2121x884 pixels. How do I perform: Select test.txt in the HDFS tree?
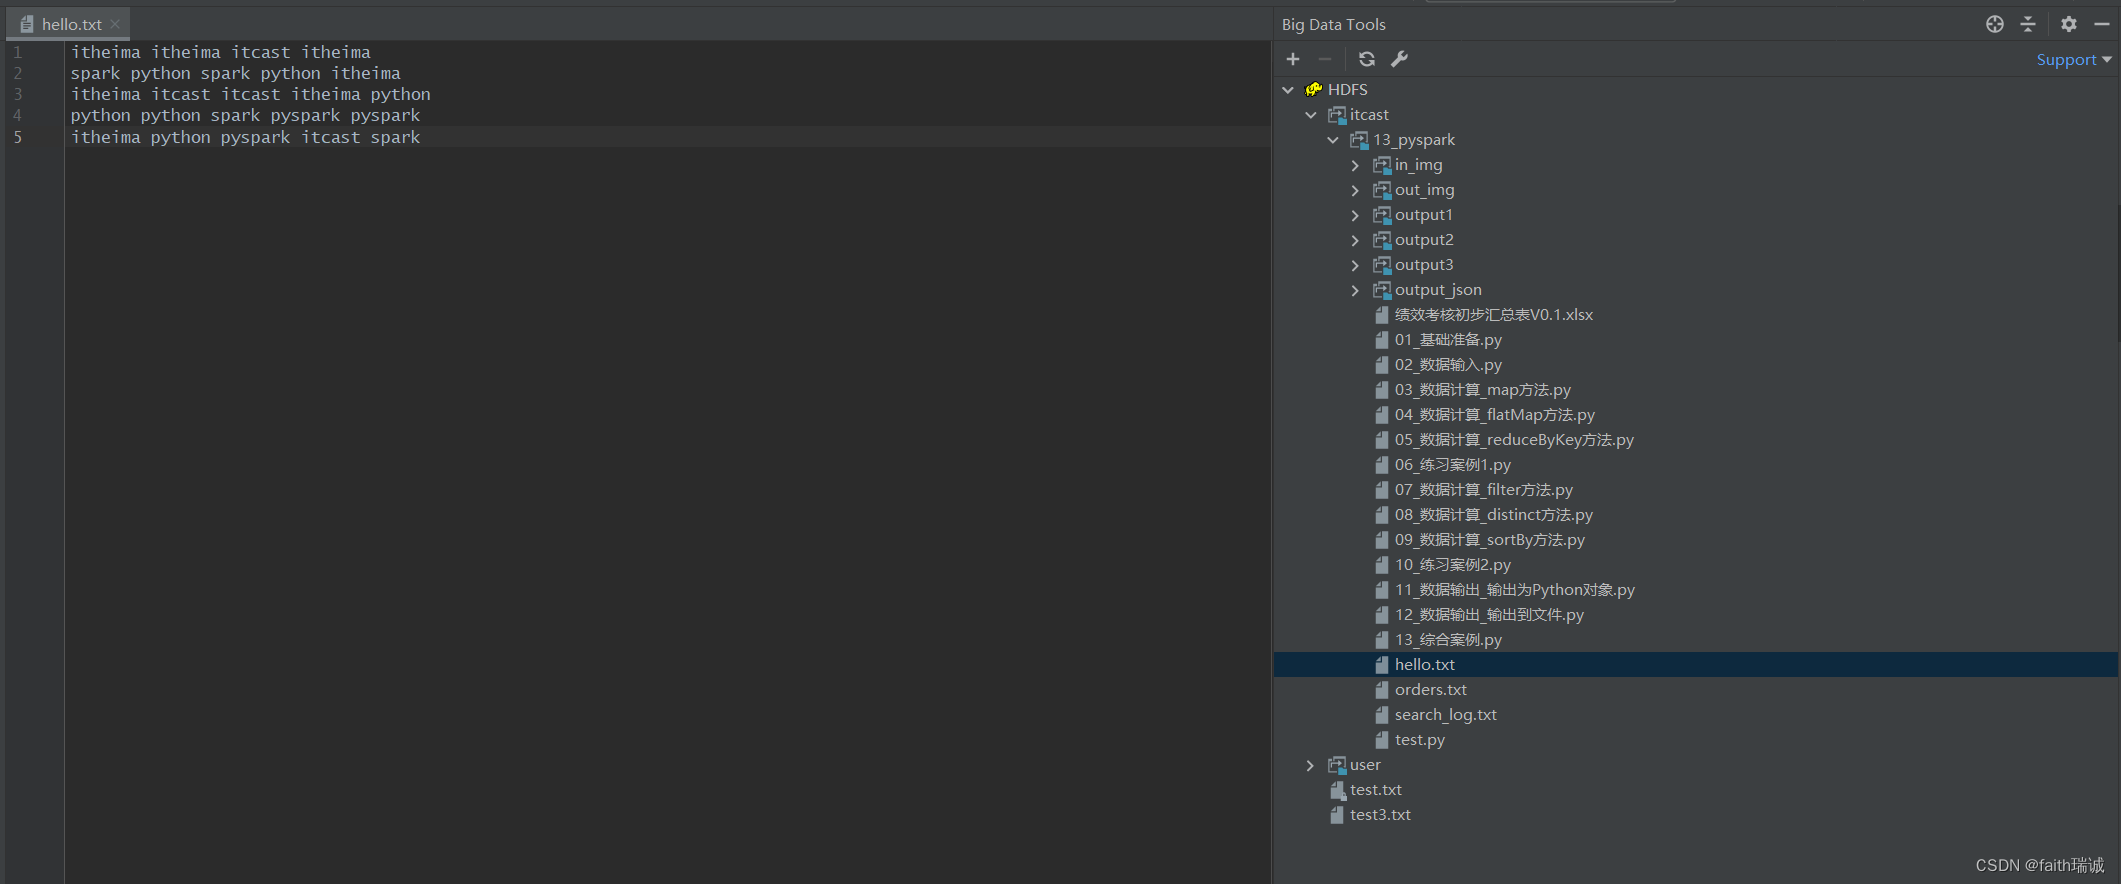[x=1376, y=790]
